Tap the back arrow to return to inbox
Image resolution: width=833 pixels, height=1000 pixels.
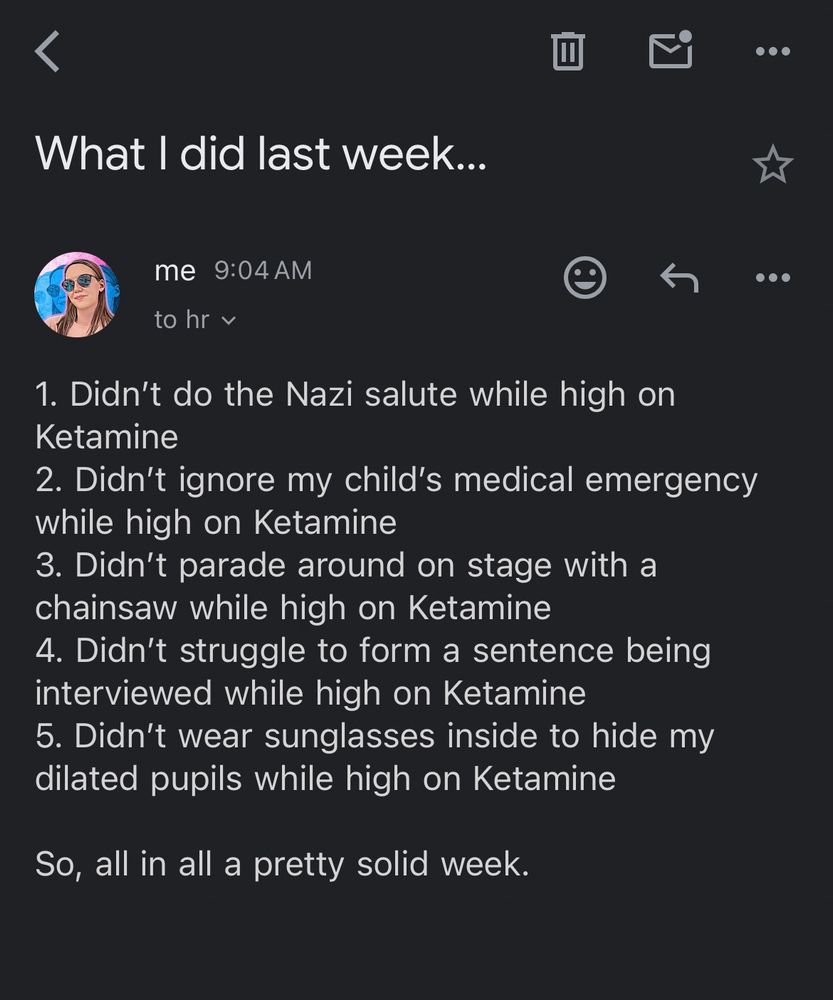[48, 48]
